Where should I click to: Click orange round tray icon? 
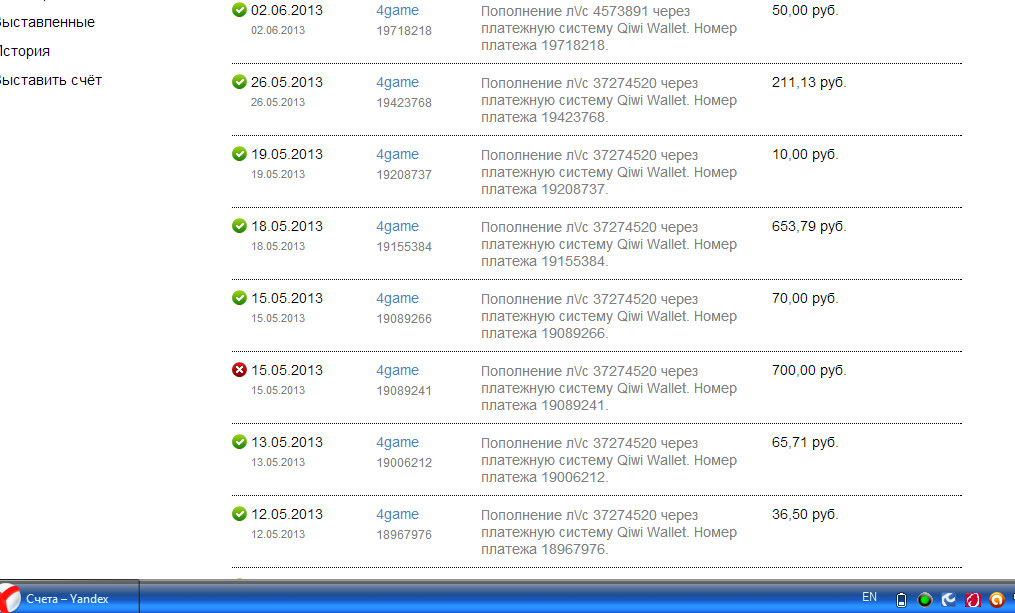pos(996,599)
